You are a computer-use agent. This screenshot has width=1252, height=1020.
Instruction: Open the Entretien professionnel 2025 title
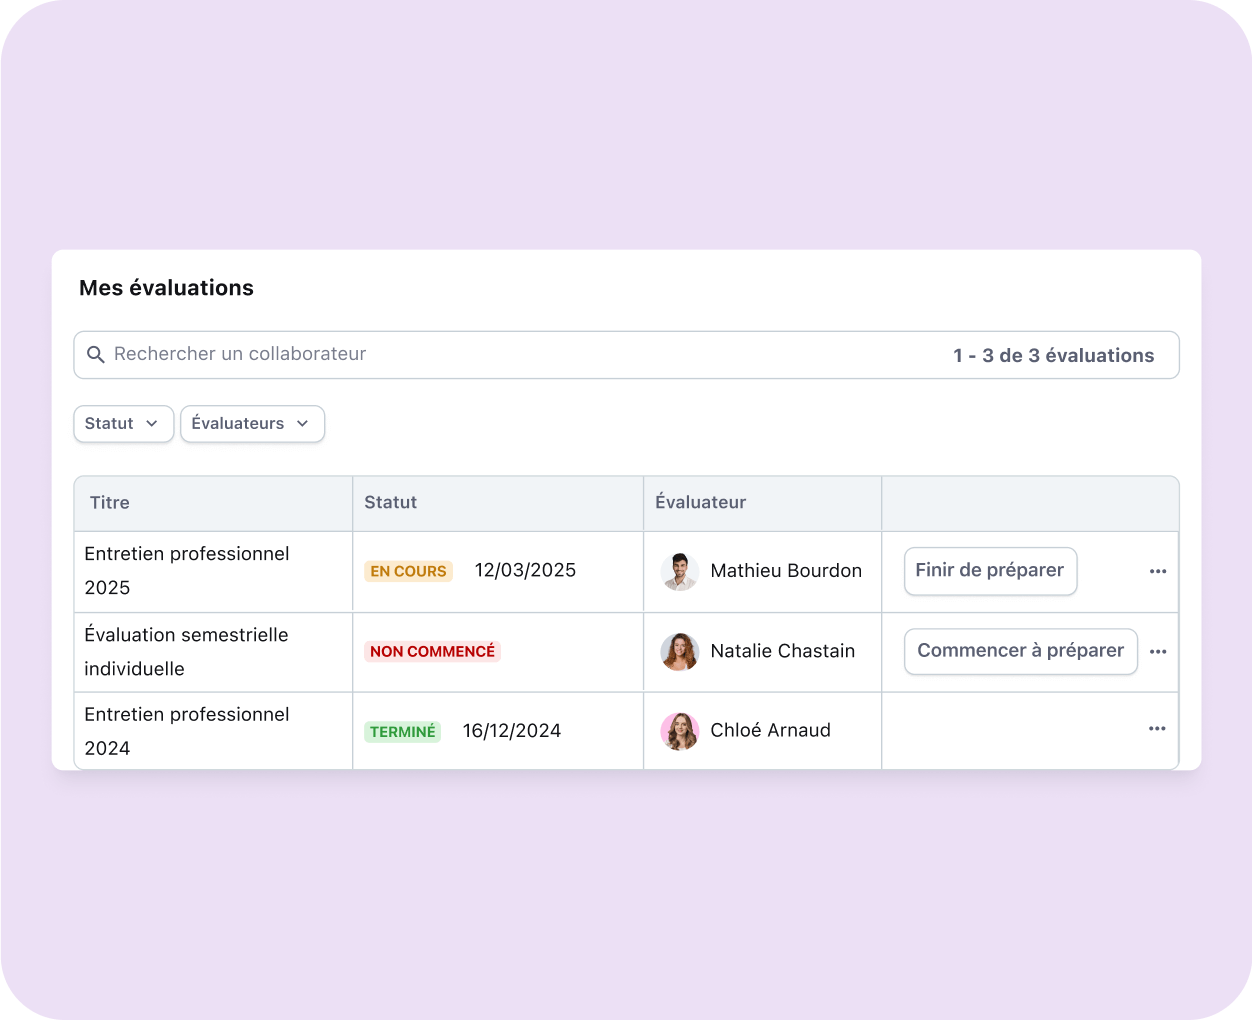187,570
